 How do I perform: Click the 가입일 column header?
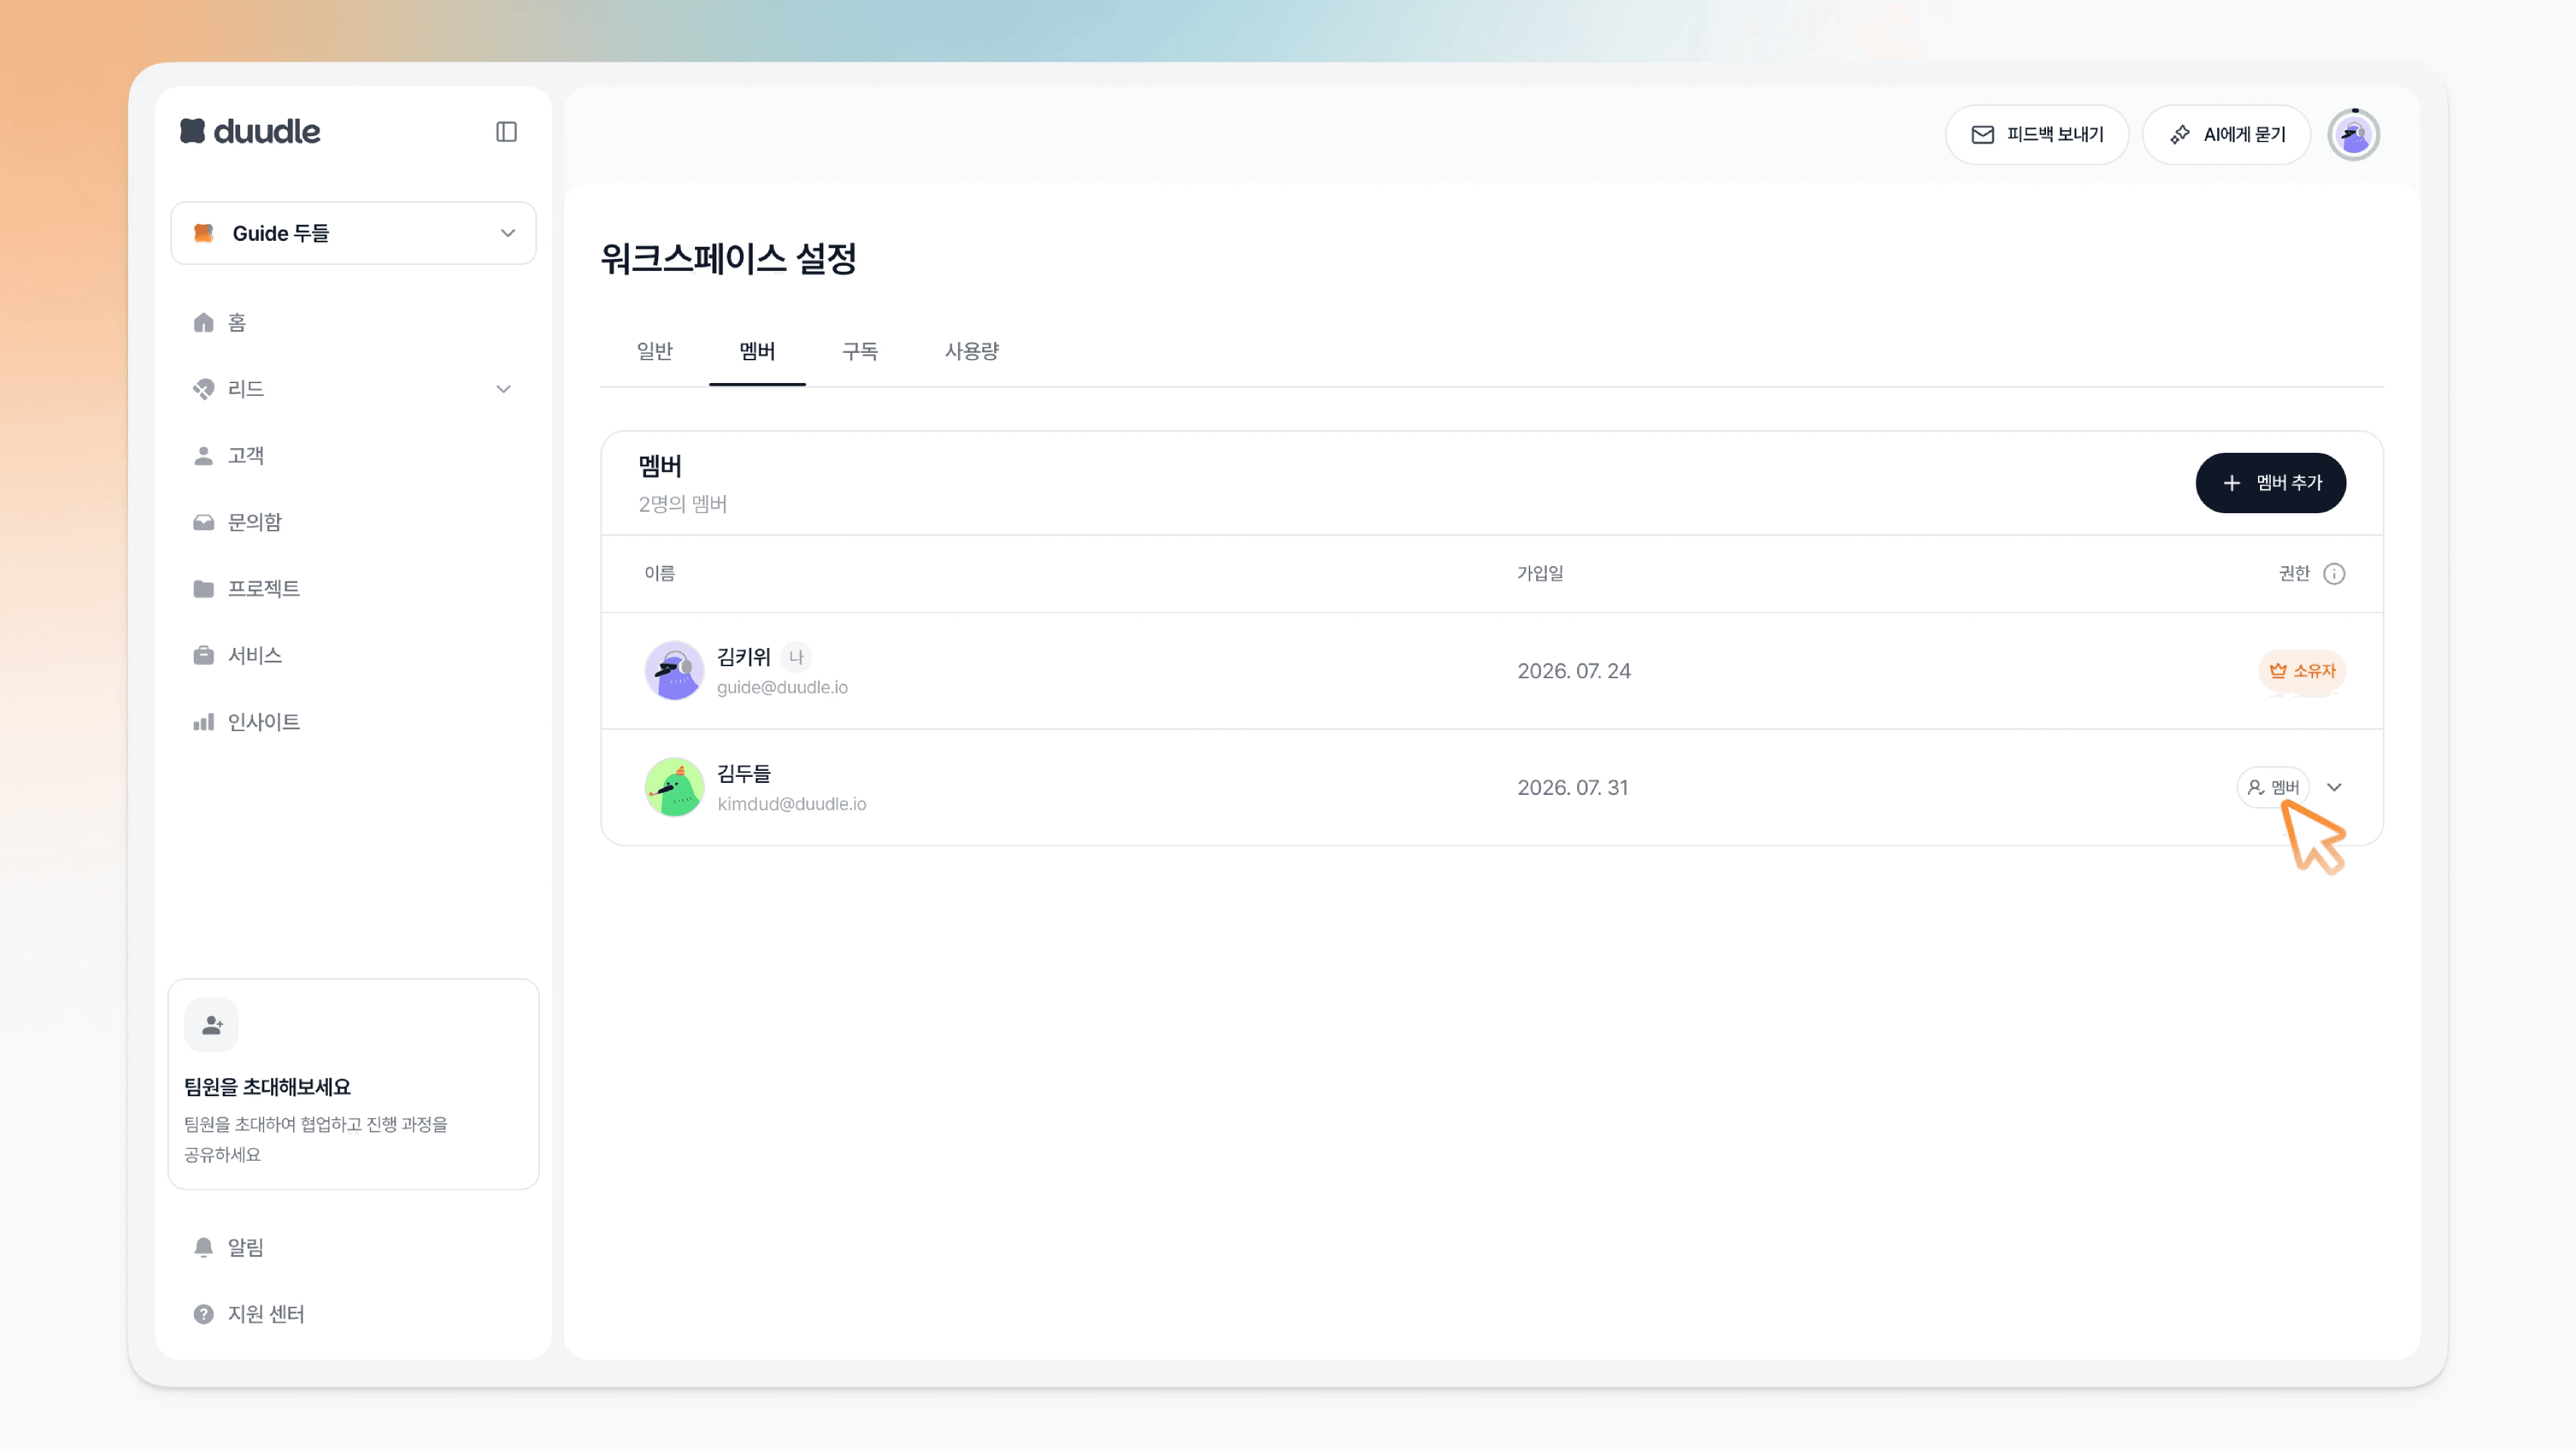click(x=1540, y=573)
